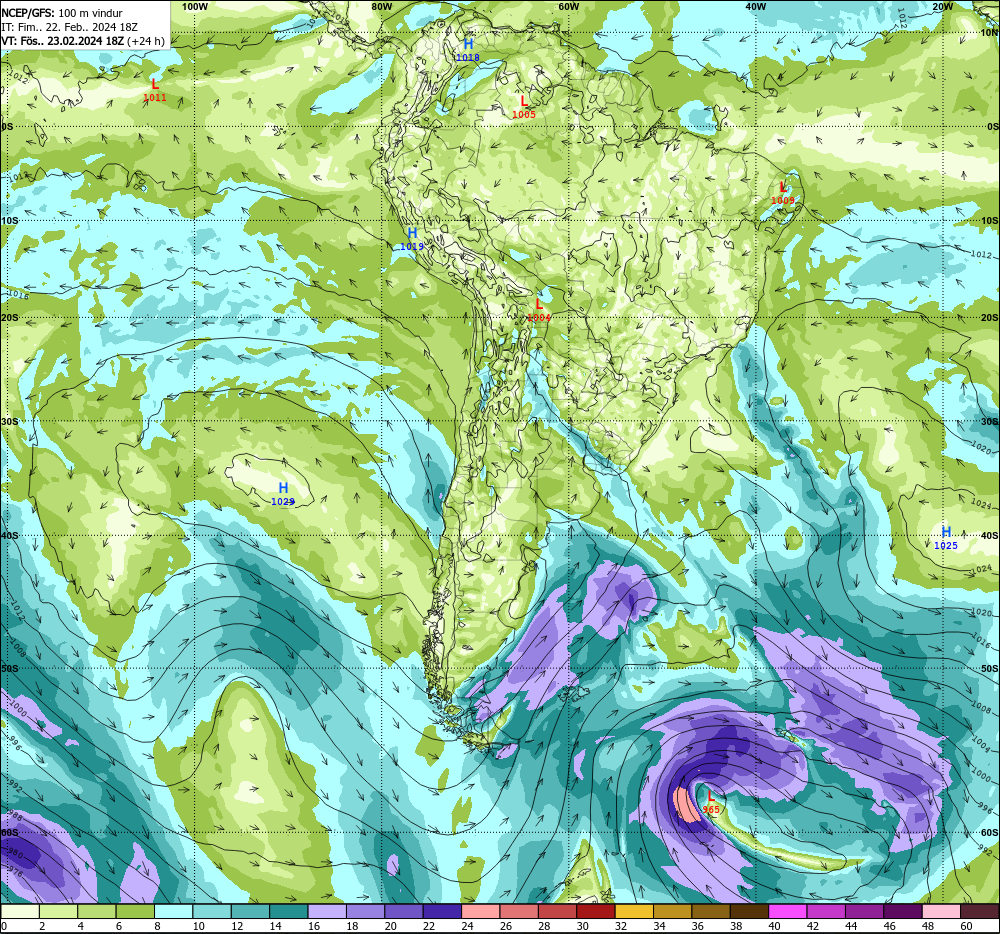Select the H 1018 high pressure marker
The width and height of the screenshot is (1000, 934).
pos(467,50)
